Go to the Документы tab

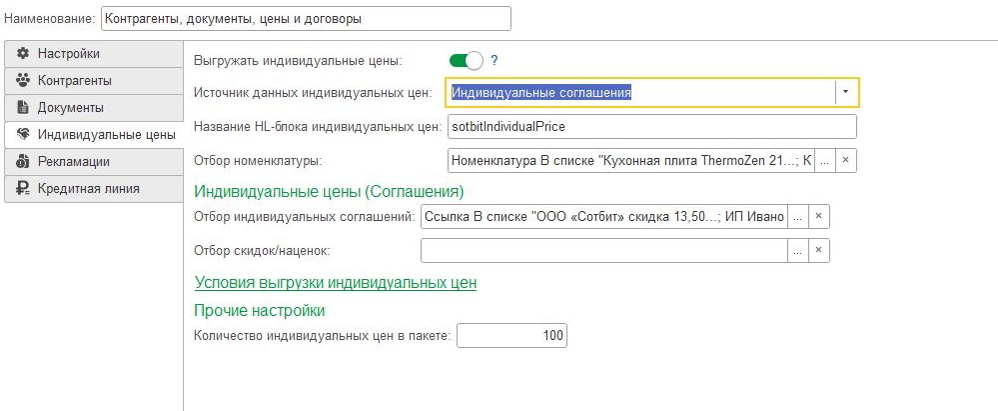[x=94, y=108]
